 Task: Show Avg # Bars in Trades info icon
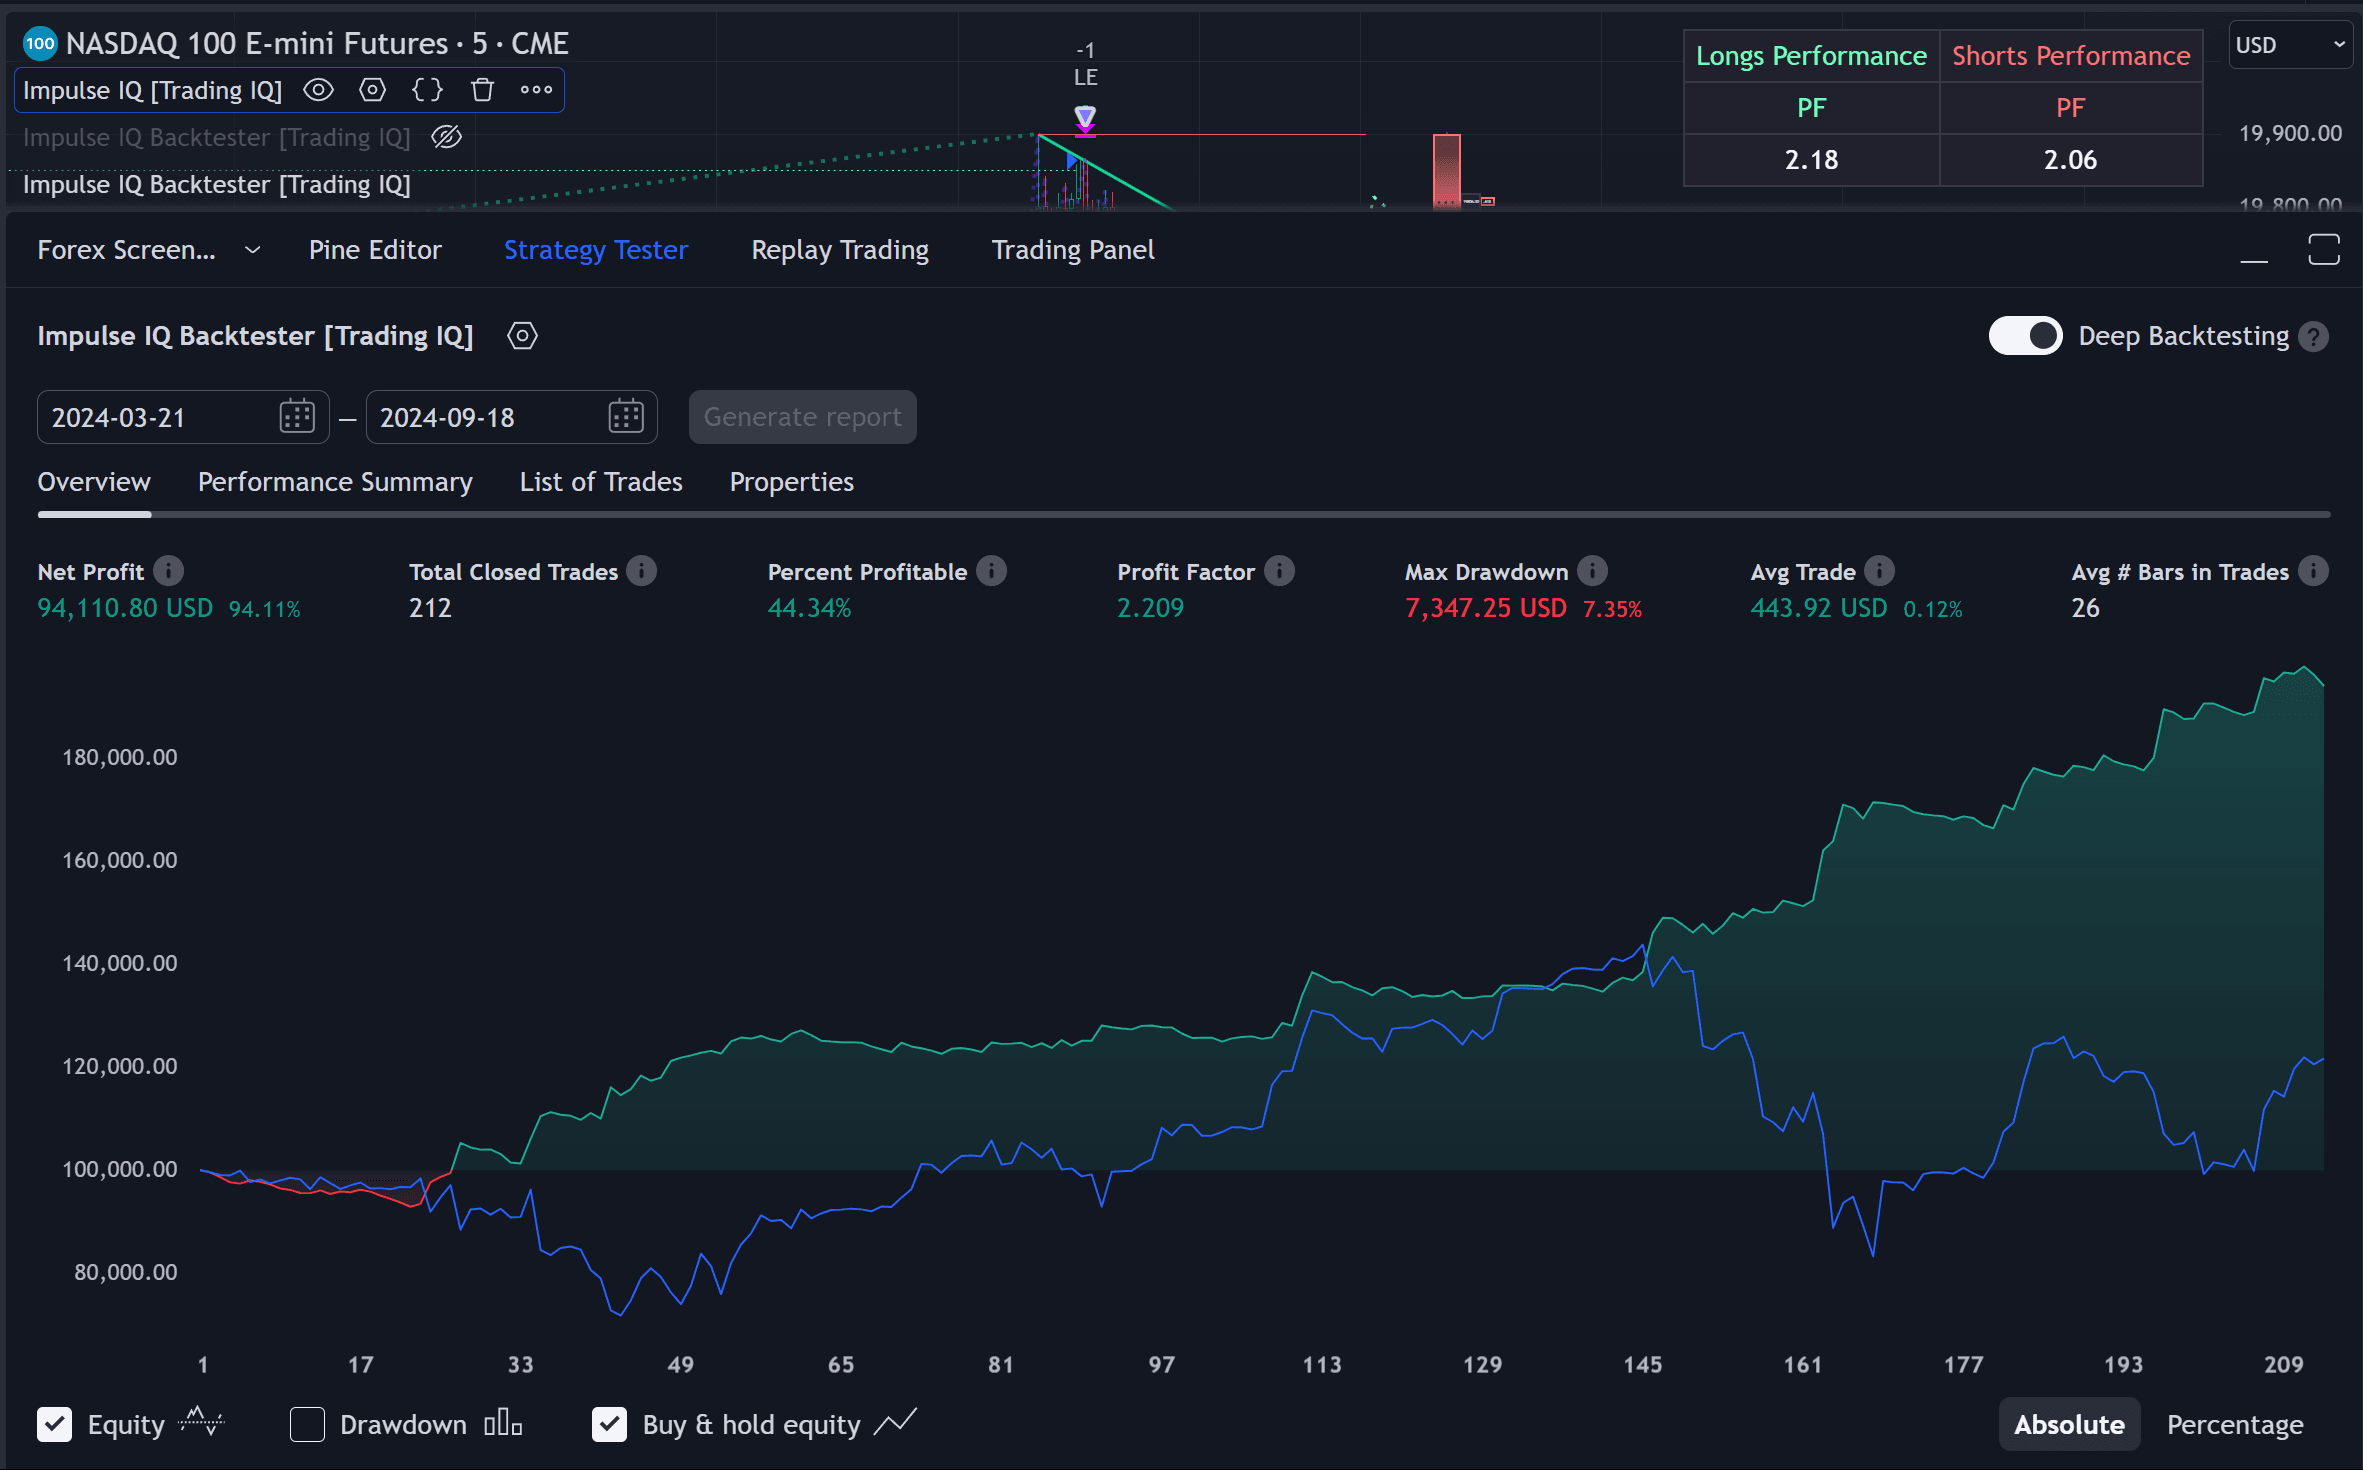tap(2313, 571)
